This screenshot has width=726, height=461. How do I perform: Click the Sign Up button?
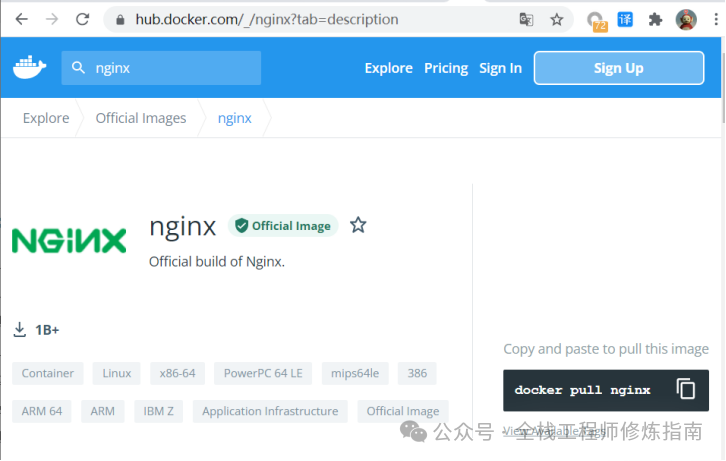pyautogui.click(x=619, y=68)
